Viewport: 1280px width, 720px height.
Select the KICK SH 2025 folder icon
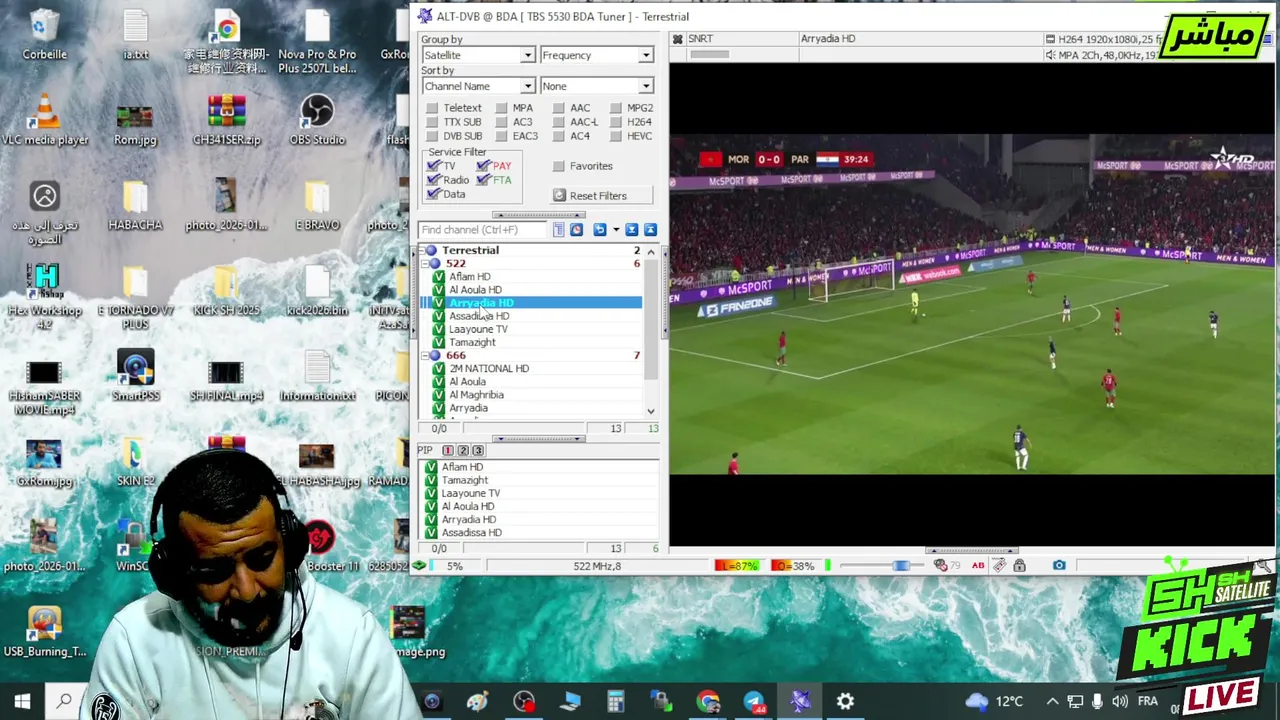226,291
